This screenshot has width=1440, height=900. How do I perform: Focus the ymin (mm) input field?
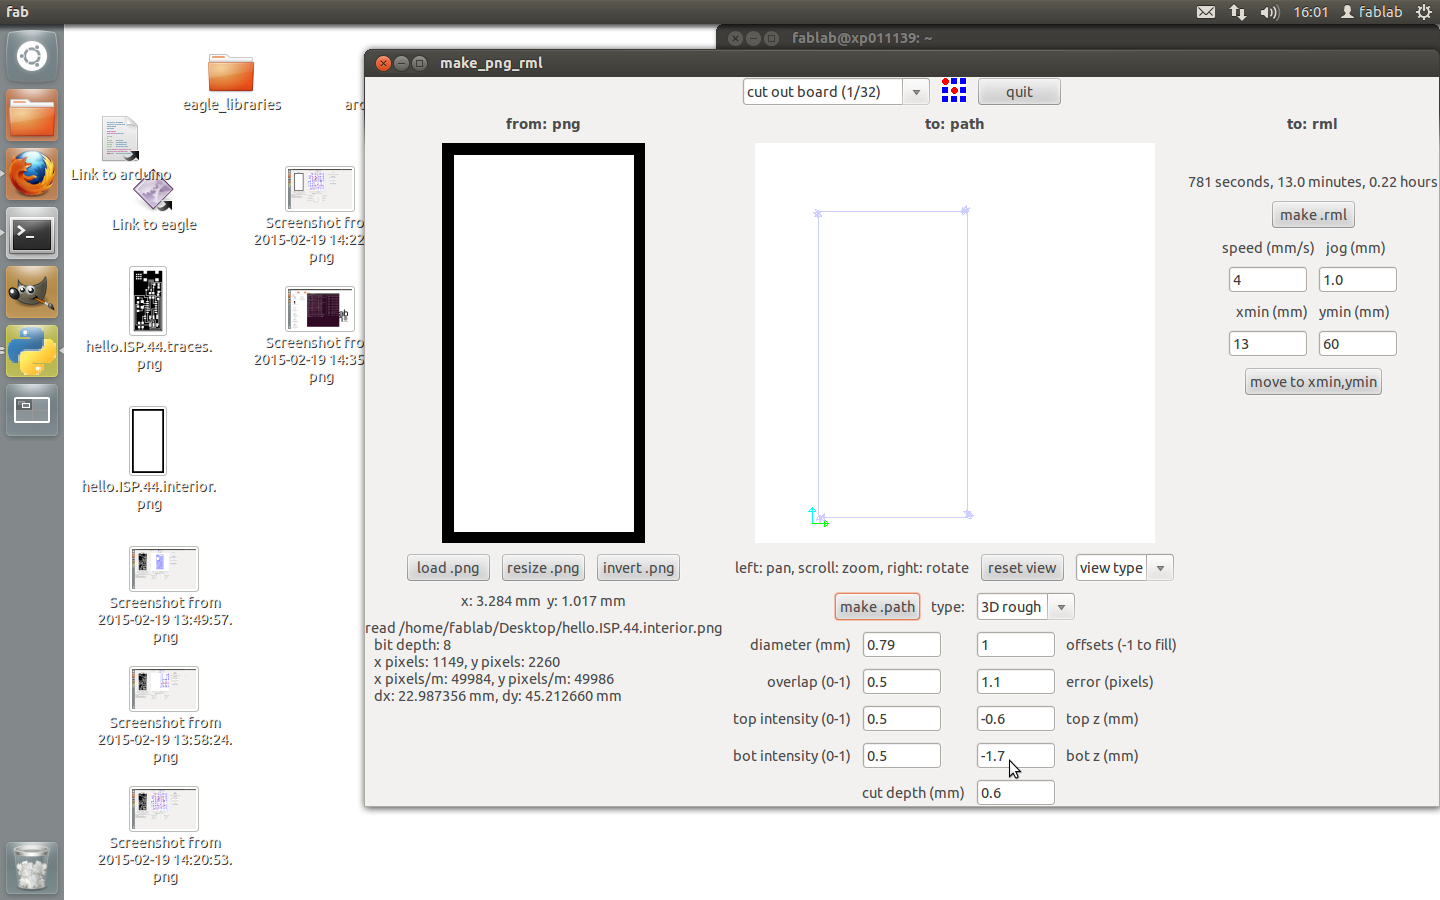tap(1358, 344)
